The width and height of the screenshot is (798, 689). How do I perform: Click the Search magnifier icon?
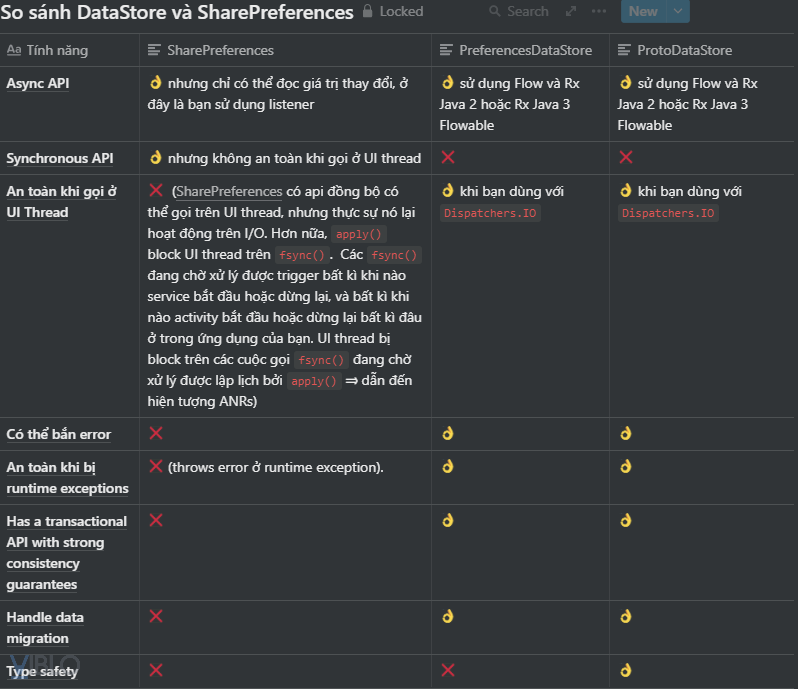pyautogui.click(x=495, y=12)
